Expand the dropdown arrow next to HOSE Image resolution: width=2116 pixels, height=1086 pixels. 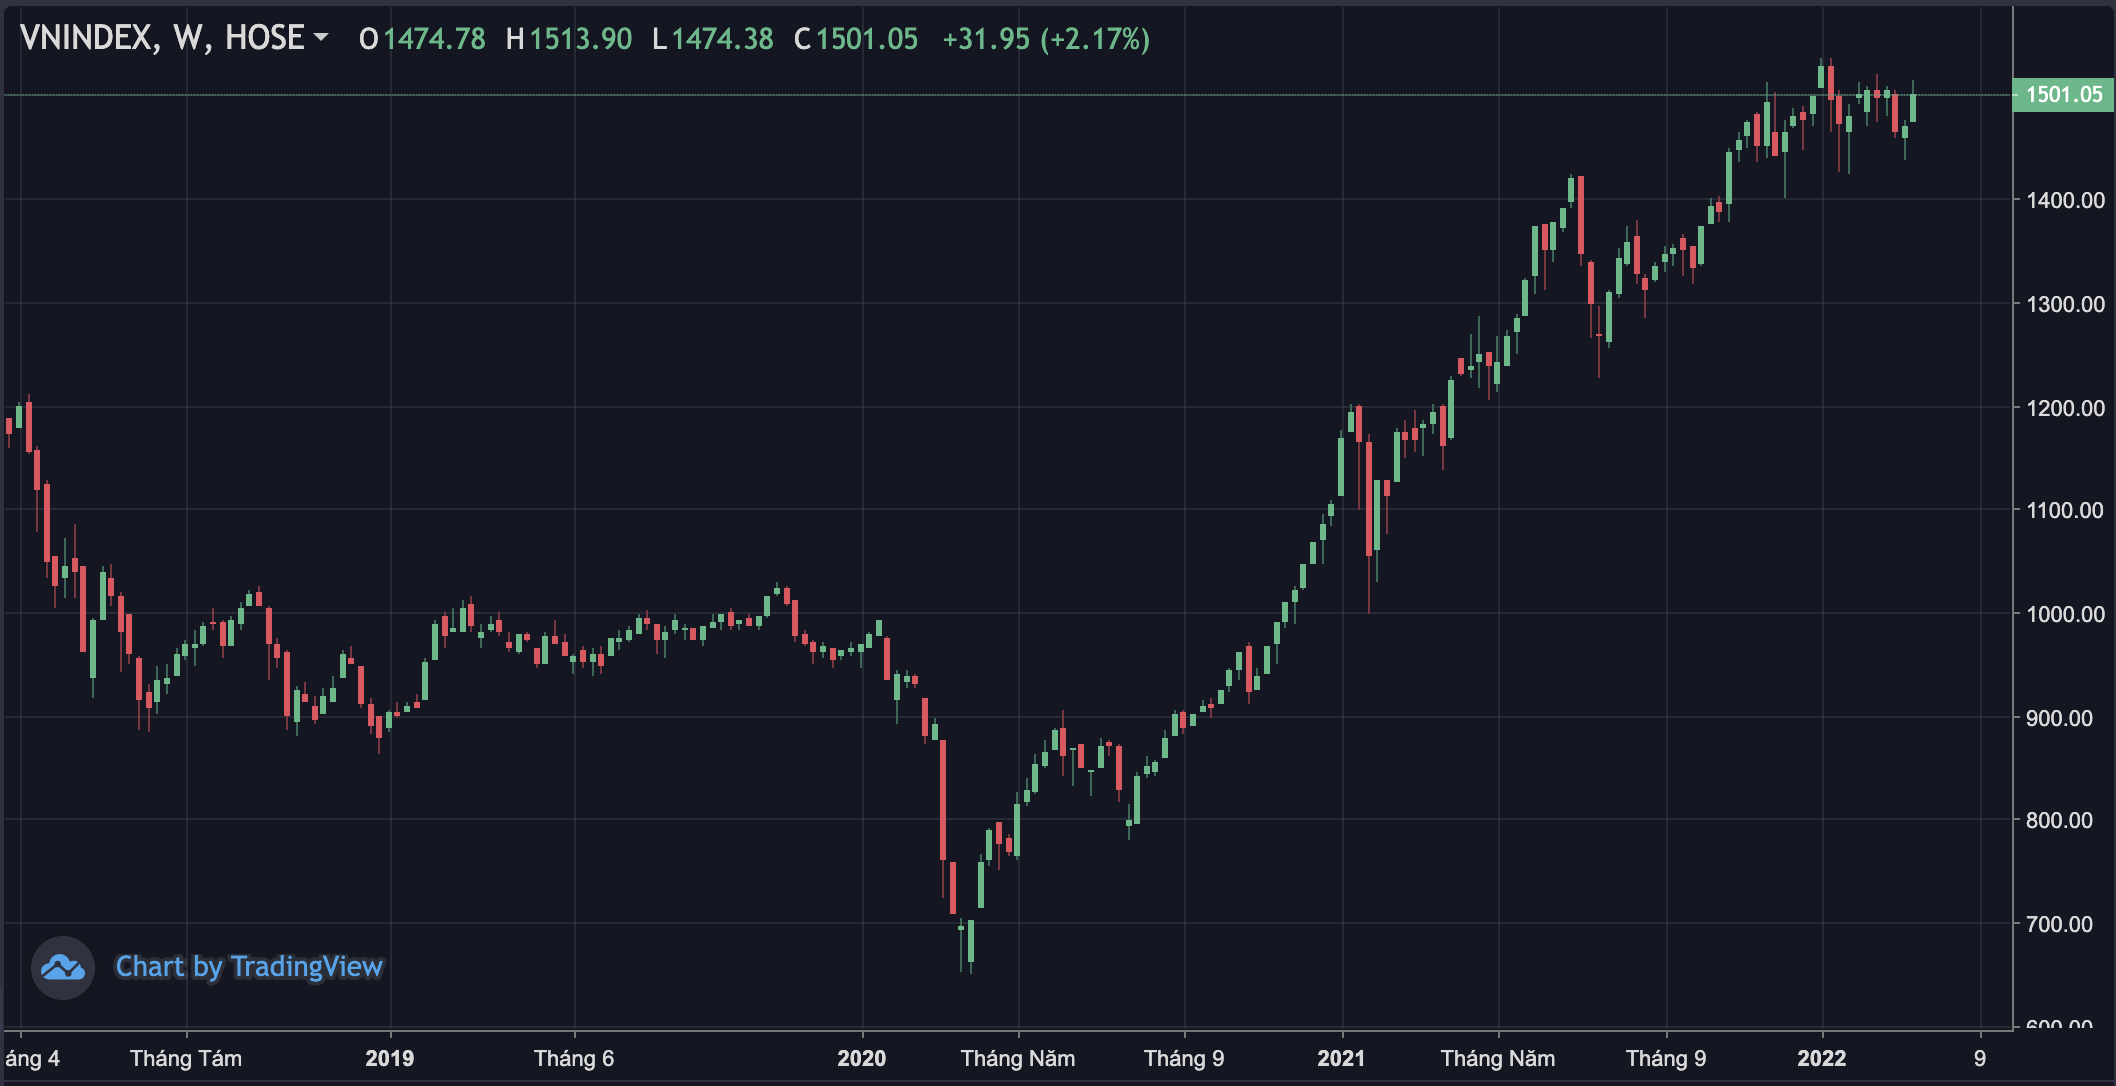(320, 38)
